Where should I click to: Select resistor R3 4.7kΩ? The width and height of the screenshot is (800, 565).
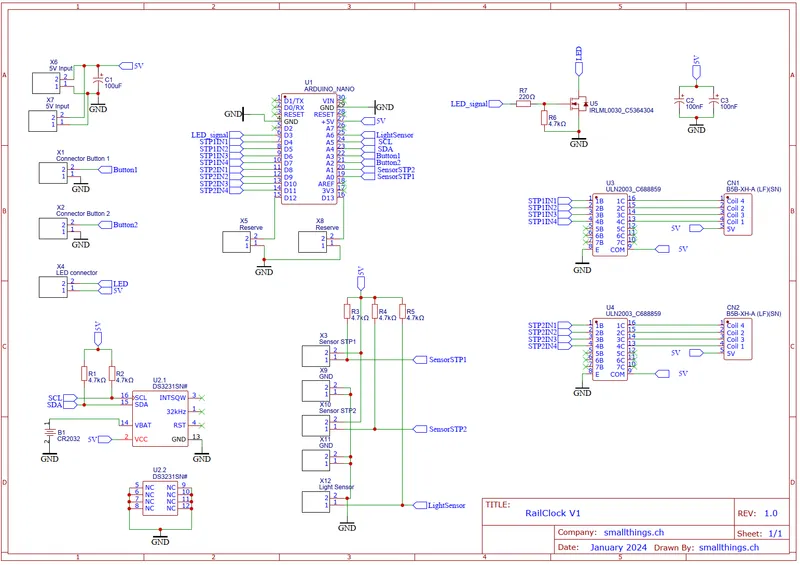point(347,312)
